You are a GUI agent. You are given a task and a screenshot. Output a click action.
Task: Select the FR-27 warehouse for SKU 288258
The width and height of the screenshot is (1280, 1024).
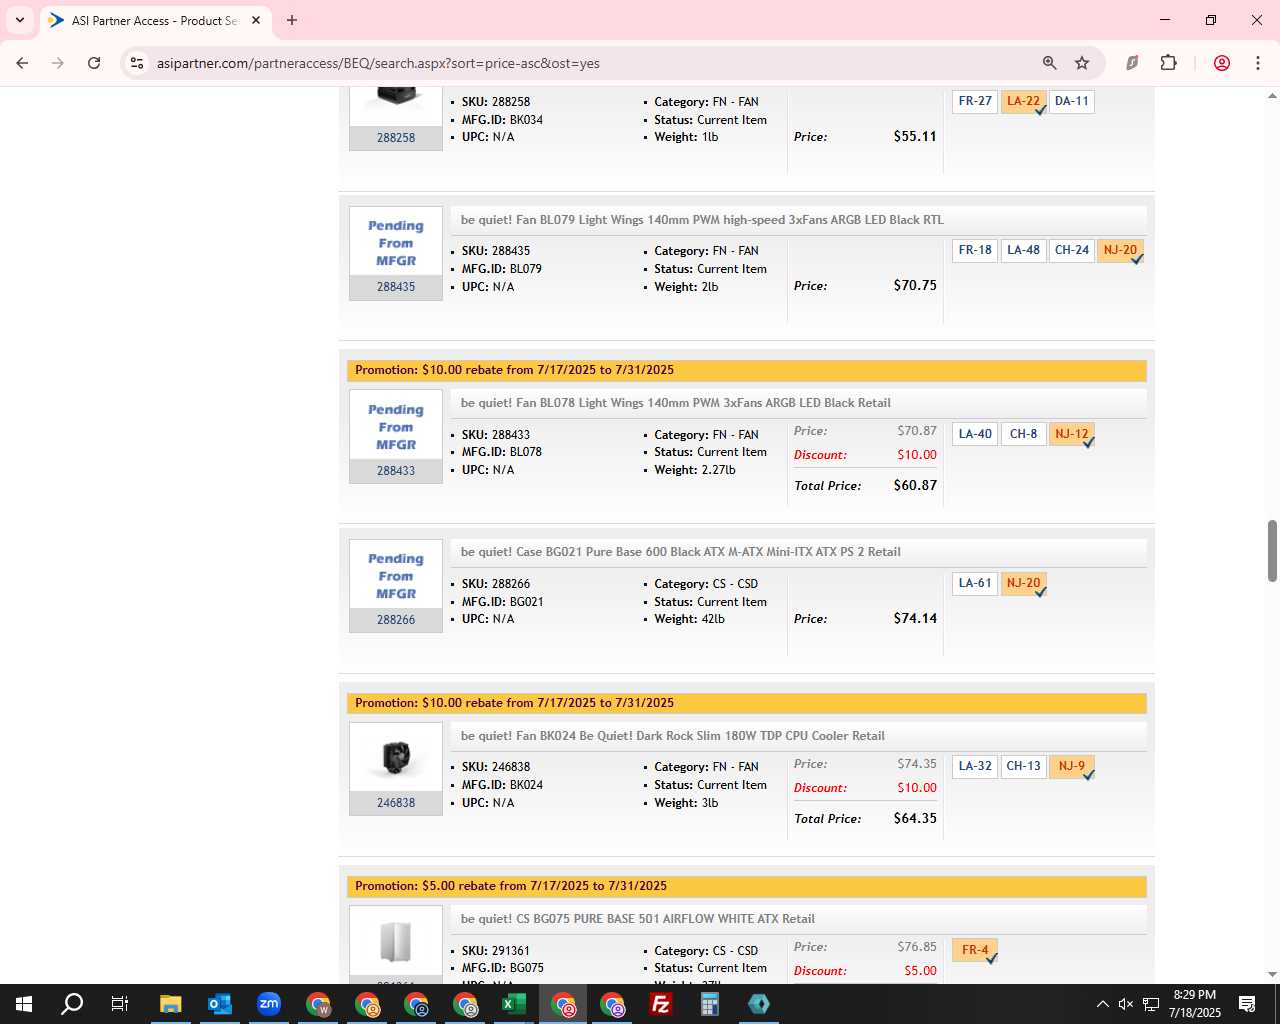pos(975,101)
